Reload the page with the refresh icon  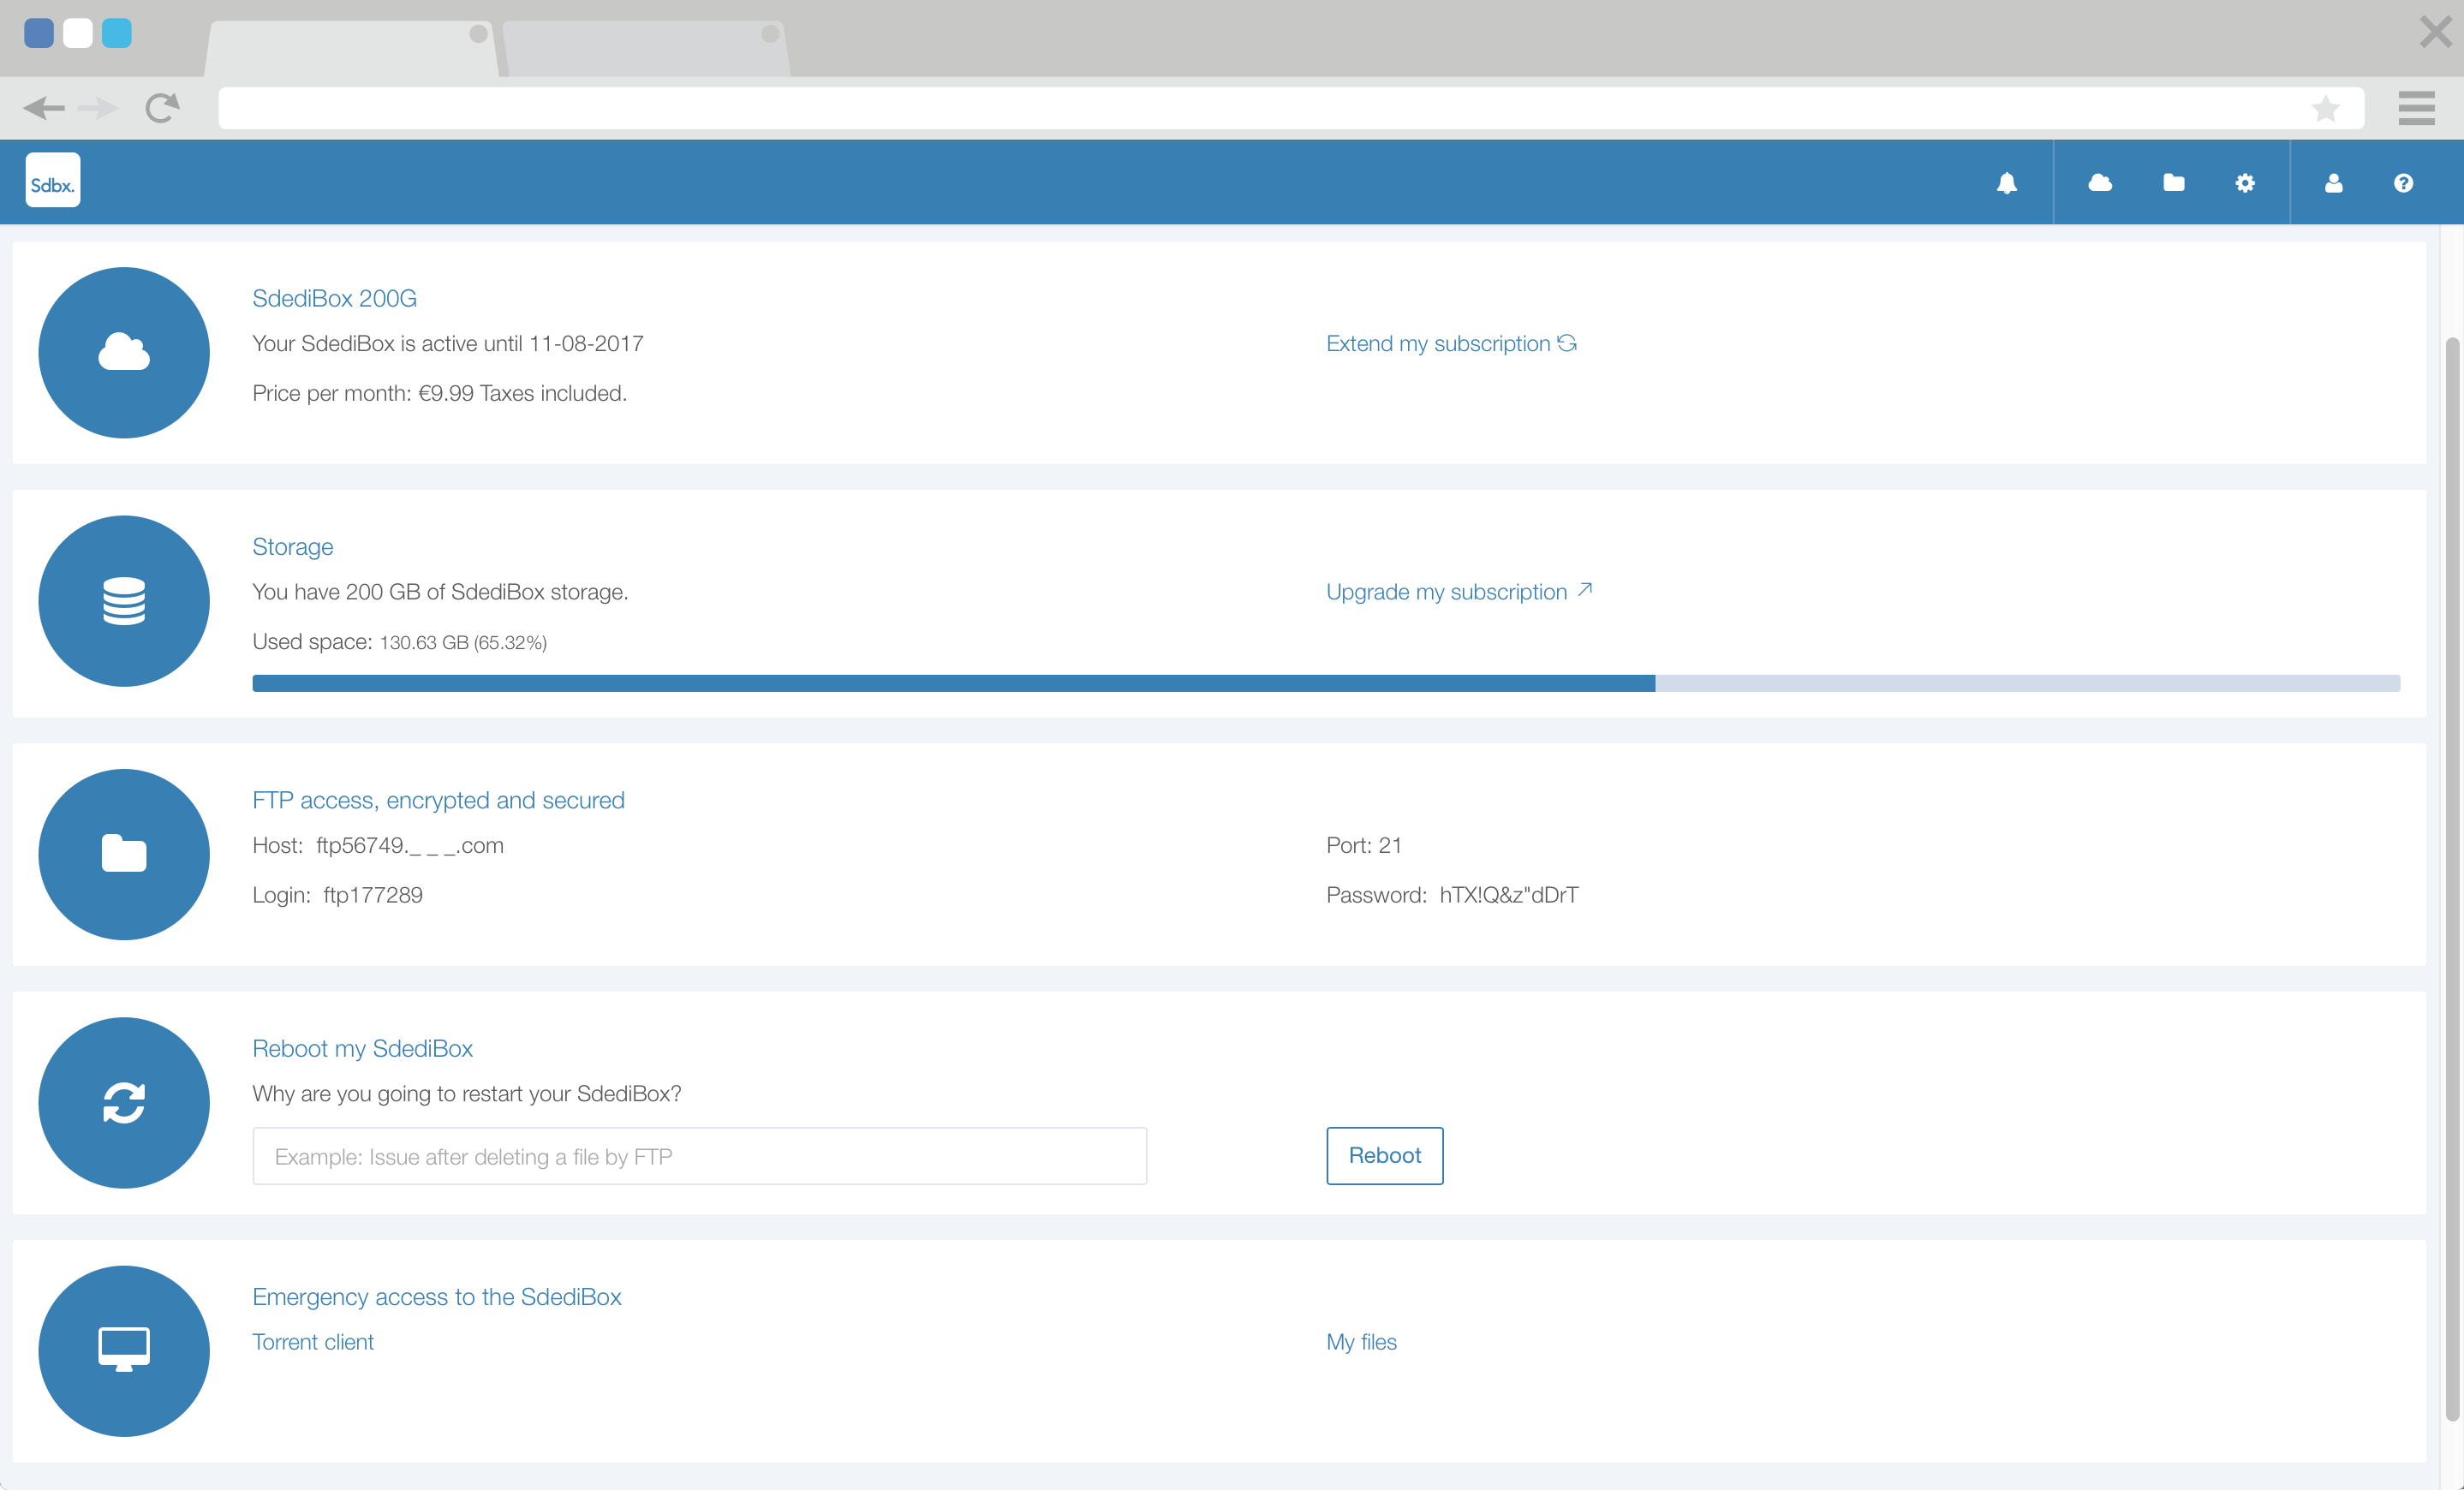coord(162,107)
